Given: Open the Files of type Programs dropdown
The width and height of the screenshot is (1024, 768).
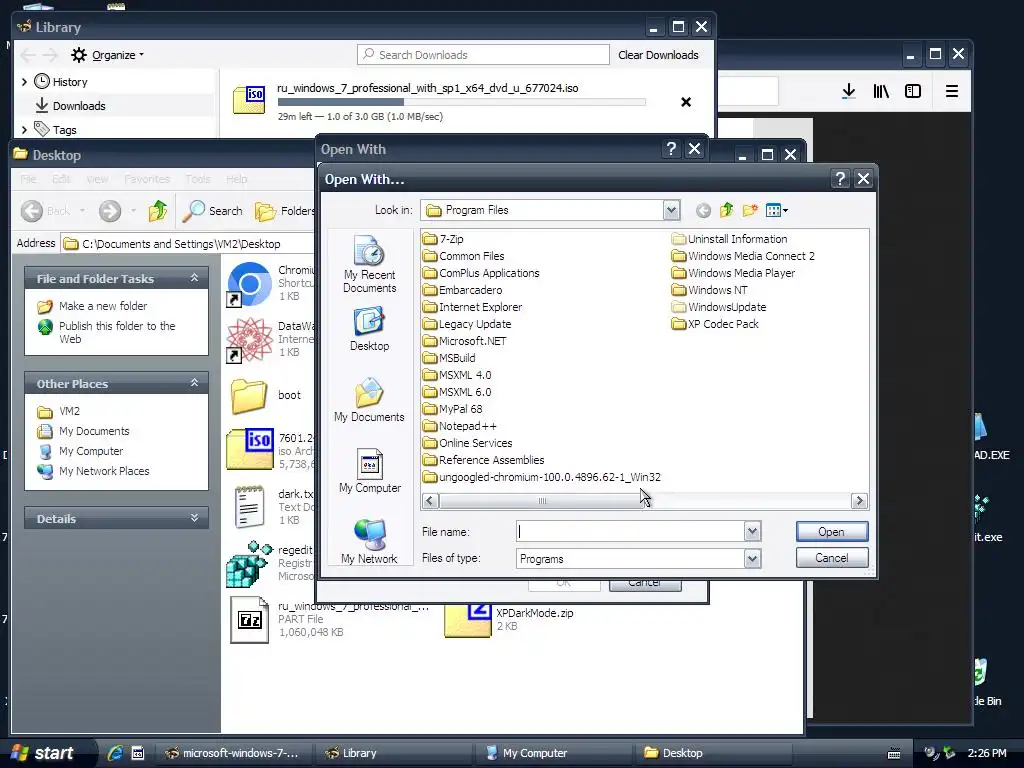Looking at the screenshot, I should (x=752, y=559).
